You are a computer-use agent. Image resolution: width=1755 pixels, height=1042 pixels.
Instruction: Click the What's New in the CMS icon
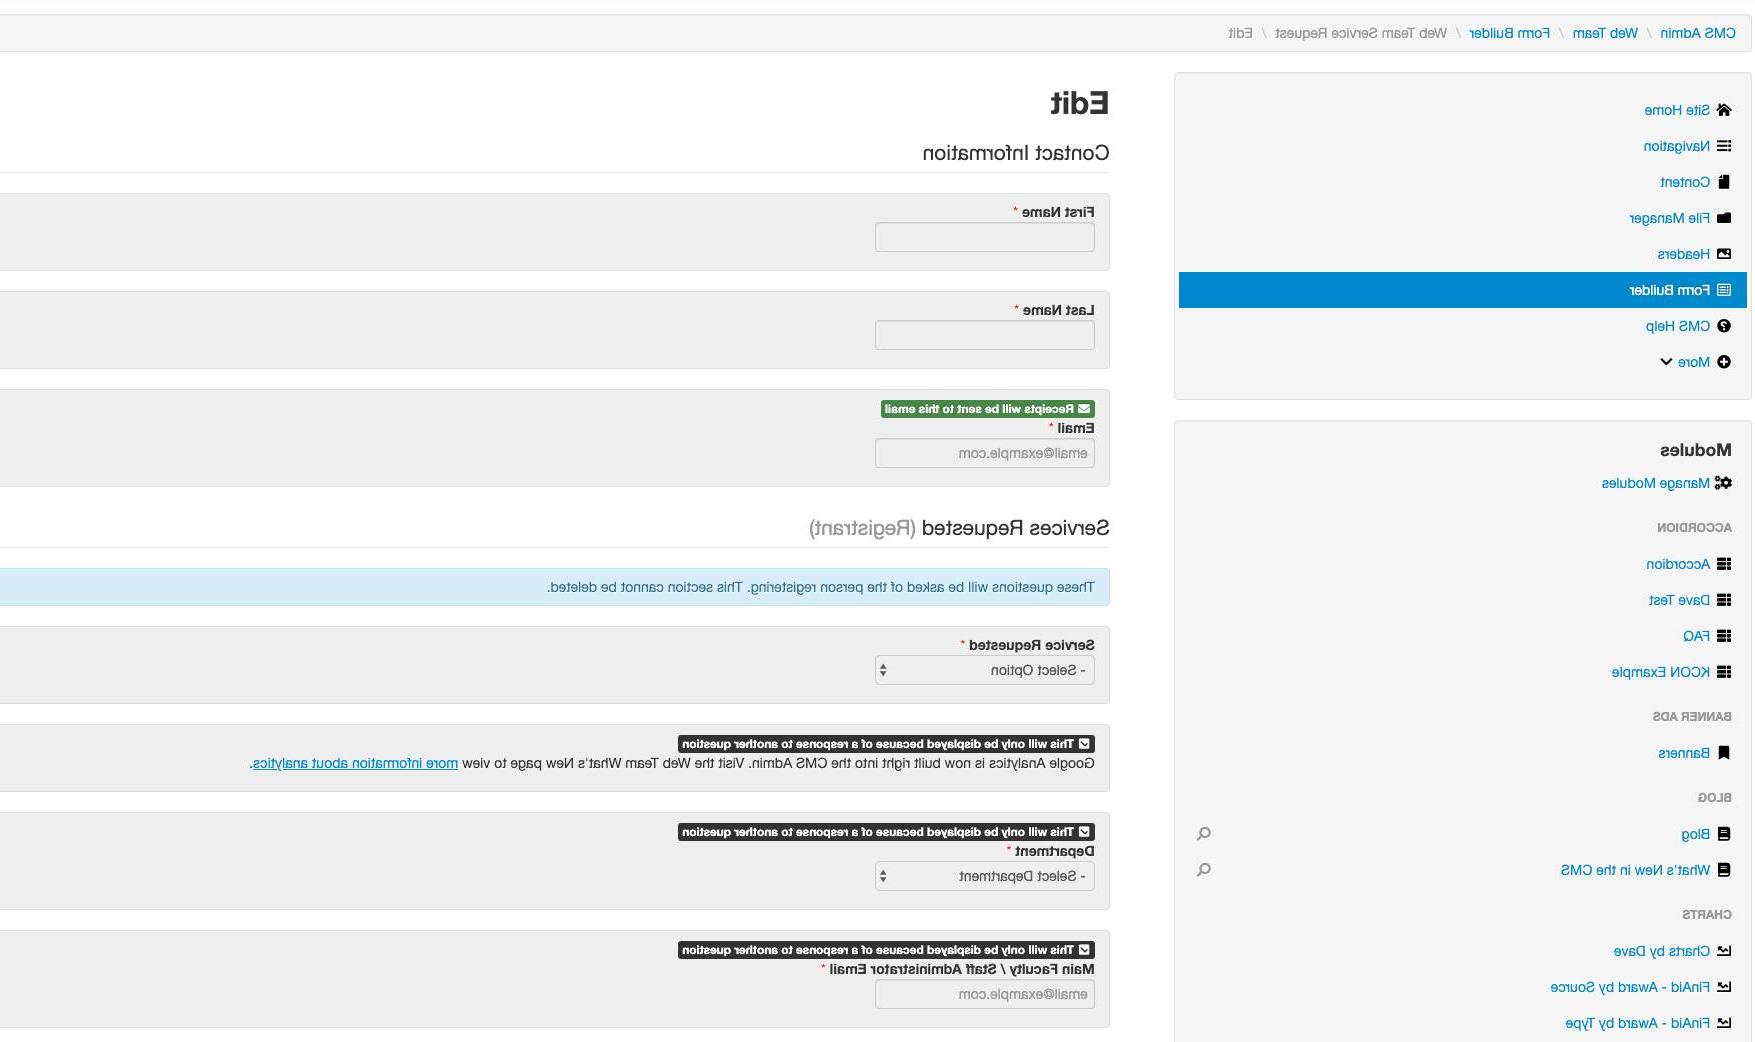tap(1724, 870)
